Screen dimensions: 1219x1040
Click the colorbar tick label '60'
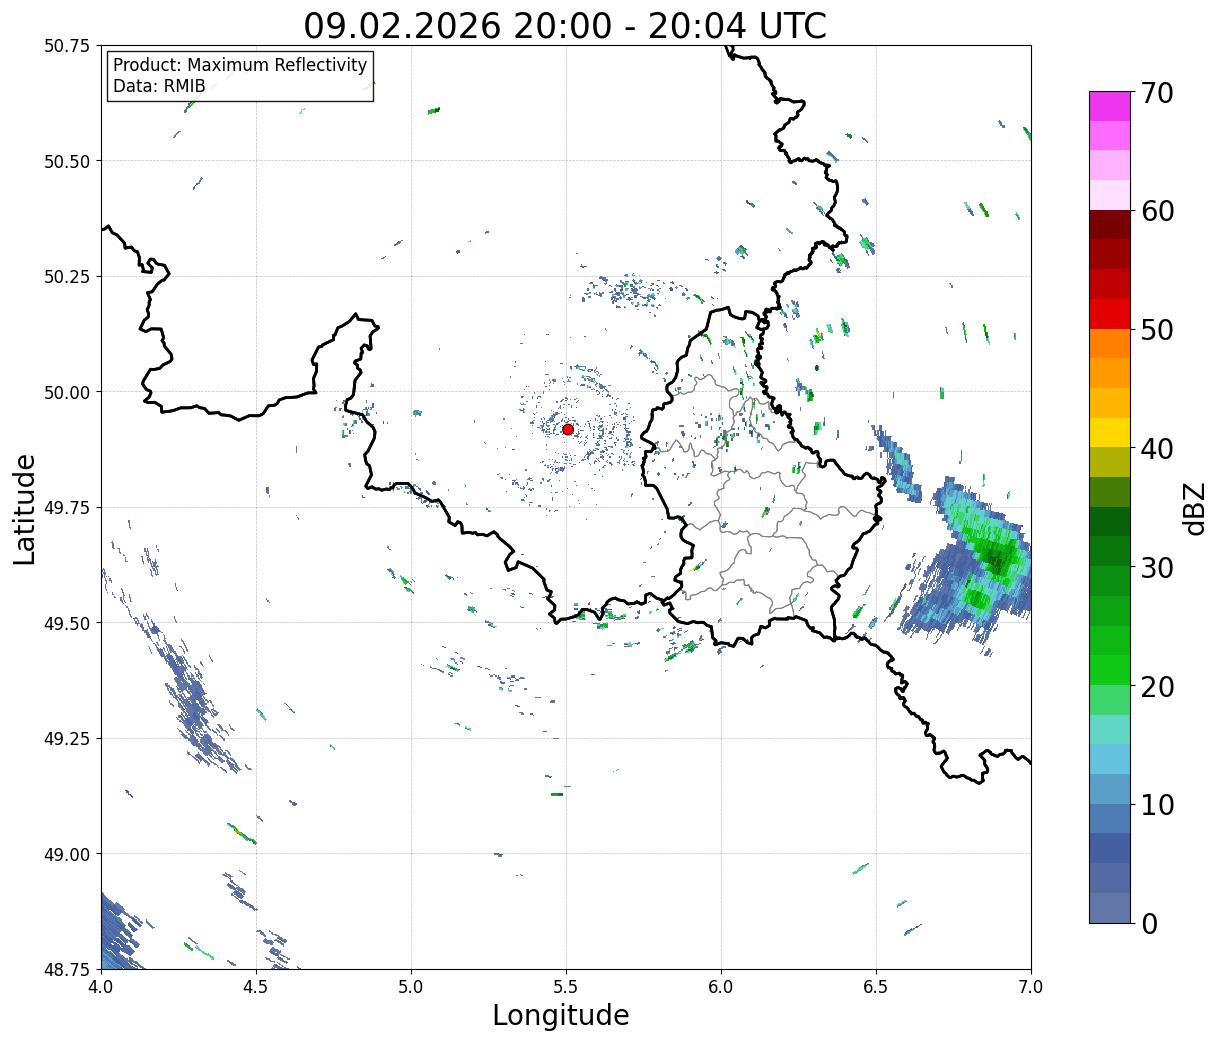[x=1156, y=211]
